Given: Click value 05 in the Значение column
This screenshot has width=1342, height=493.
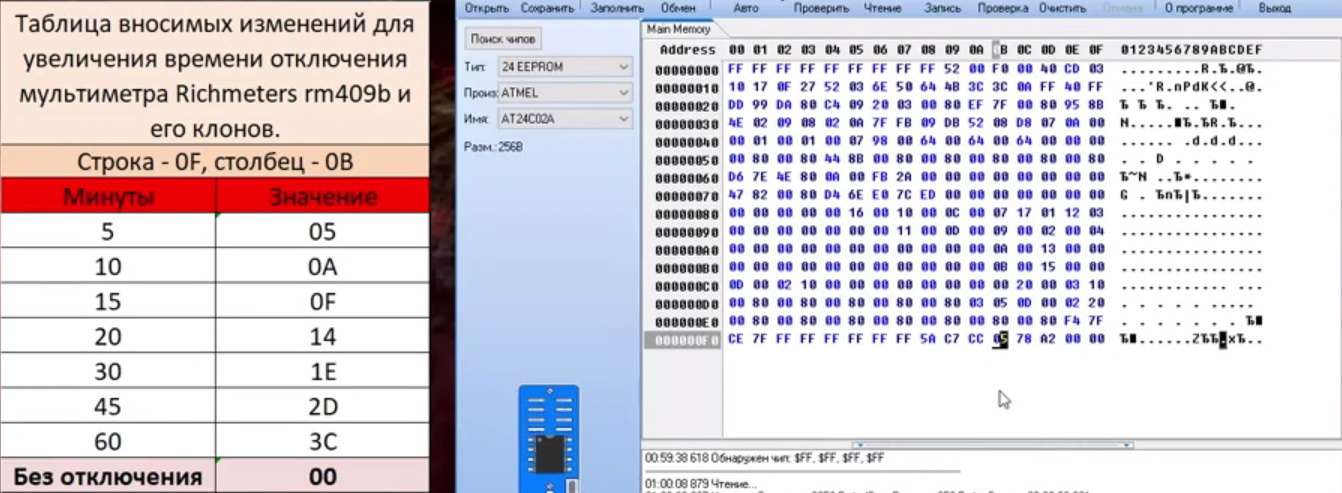Looking at the screenshot, I should tap(323, 232).
